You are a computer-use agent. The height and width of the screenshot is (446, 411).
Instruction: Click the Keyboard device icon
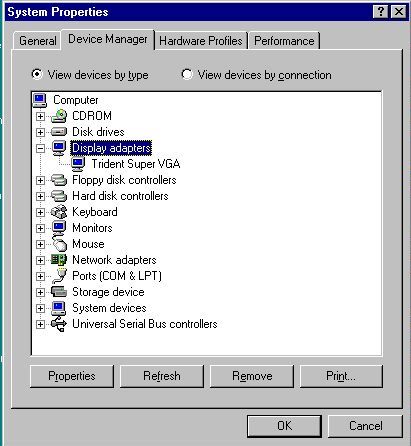pos(59,212)
